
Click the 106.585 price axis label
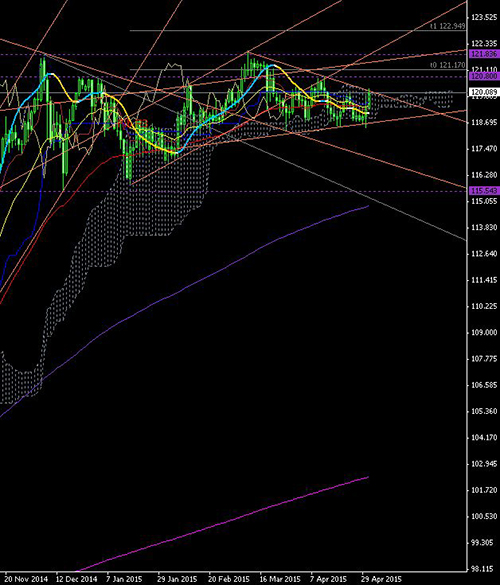pos(484,385)
